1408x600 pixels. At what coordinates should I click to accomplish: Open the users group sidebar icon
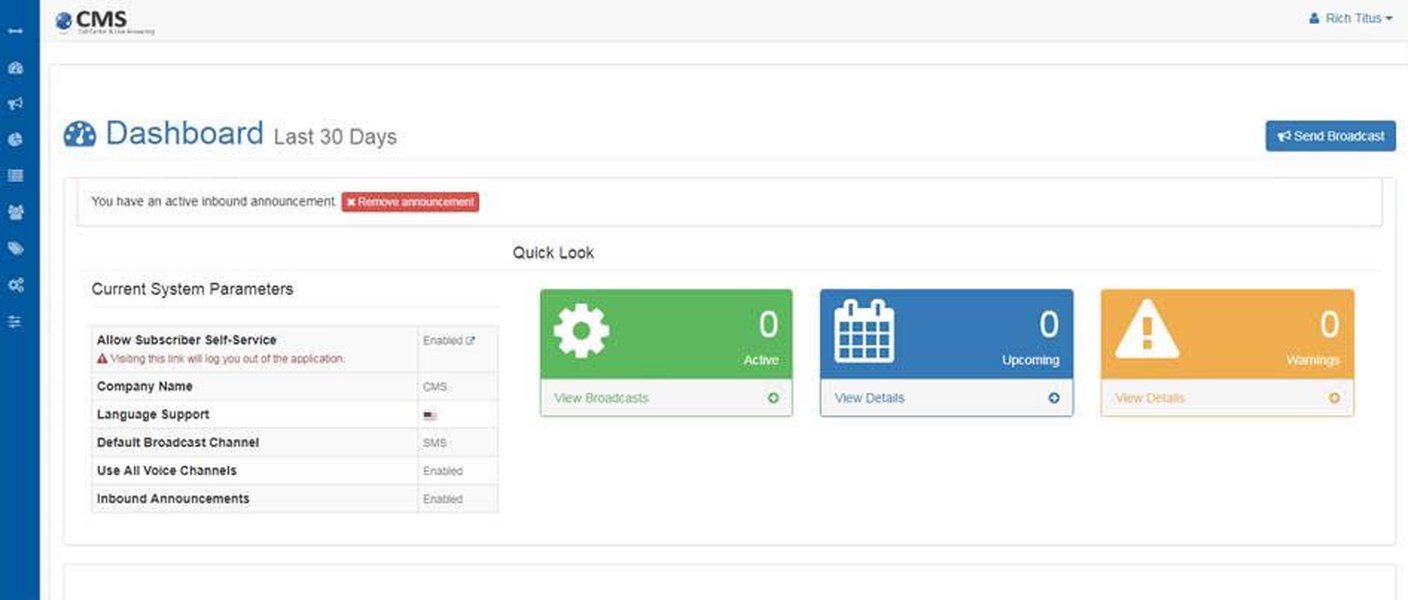click(15, 212)
